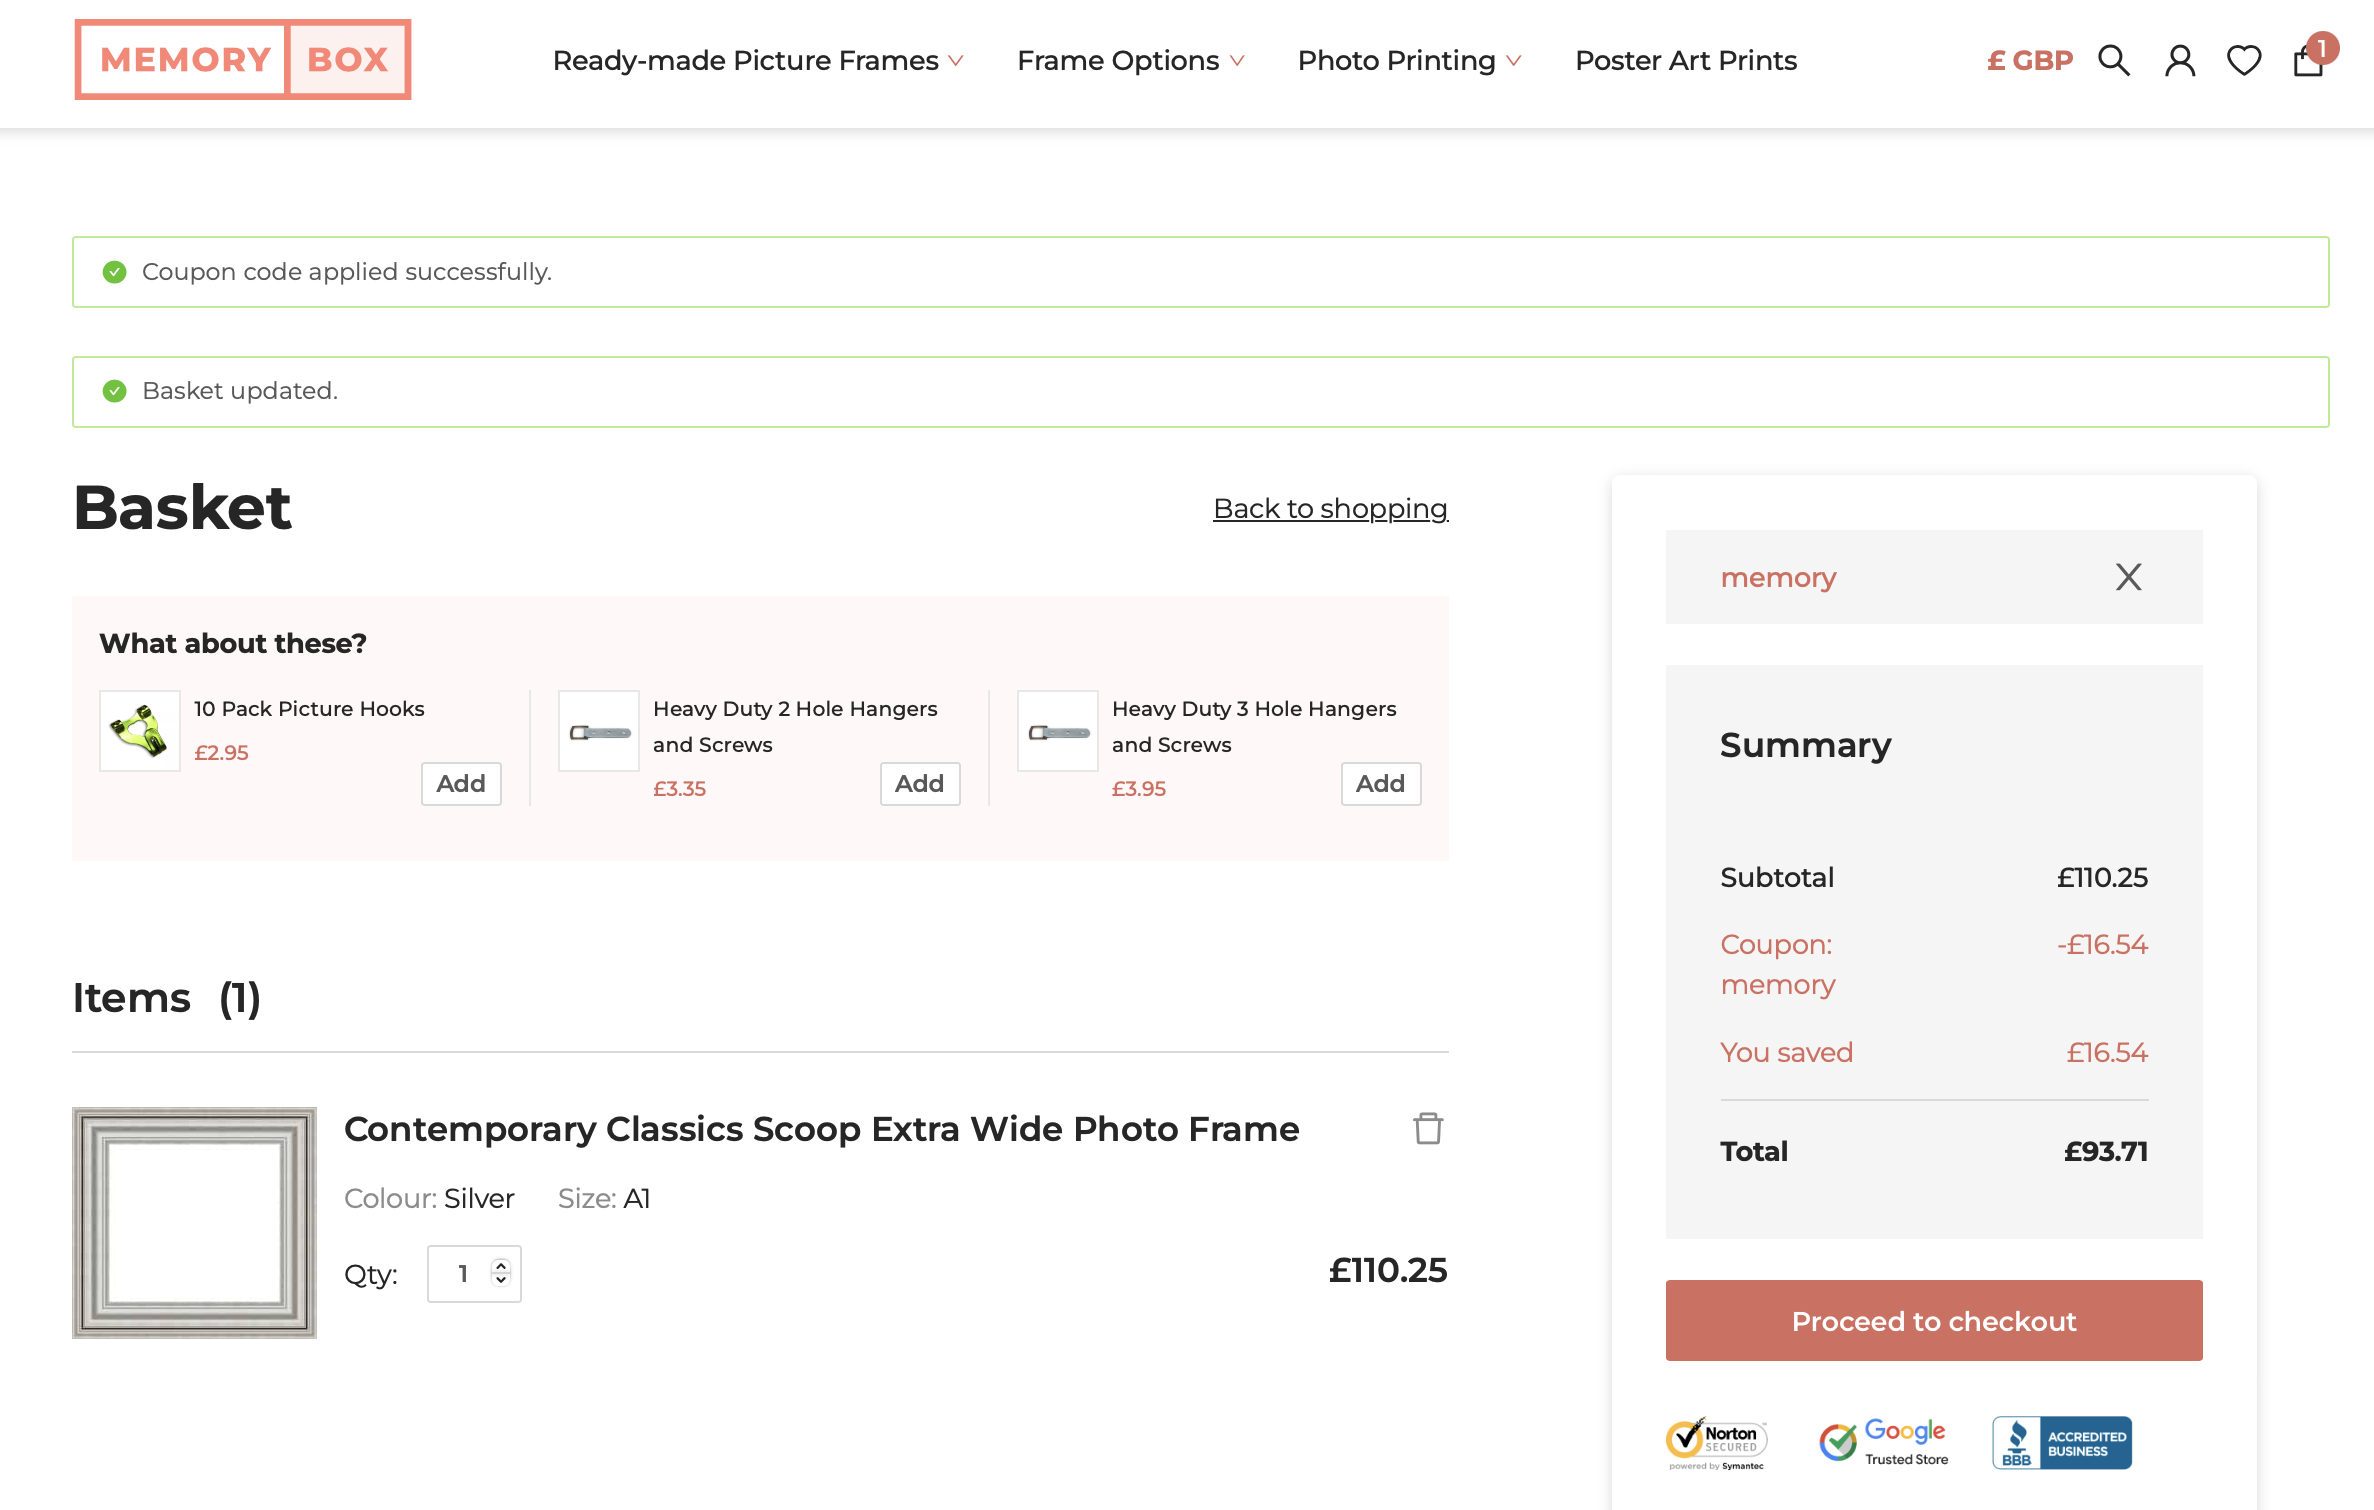The image size is (2374, 1510).
Task: Remove the memory coupon with the X
Action: tap(2128, 577)
